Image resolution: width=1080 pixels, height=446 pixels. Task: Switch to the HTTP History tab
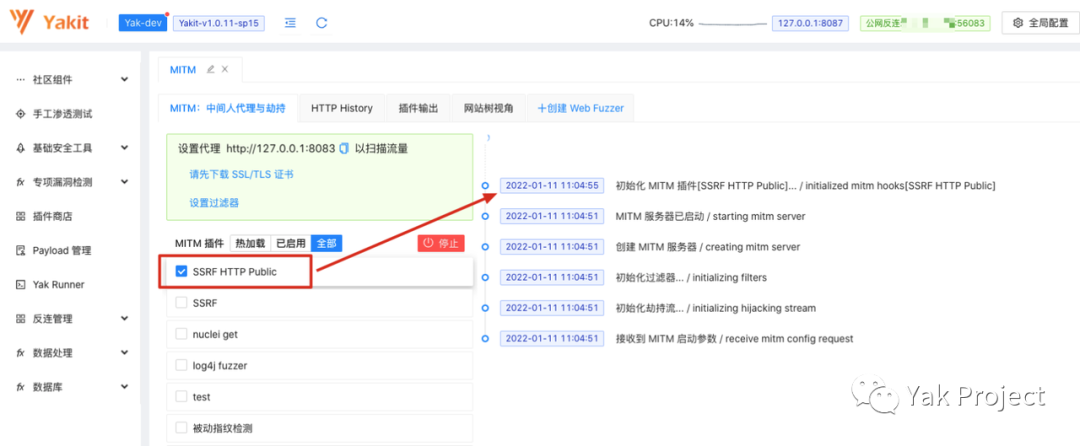[342, 108]
